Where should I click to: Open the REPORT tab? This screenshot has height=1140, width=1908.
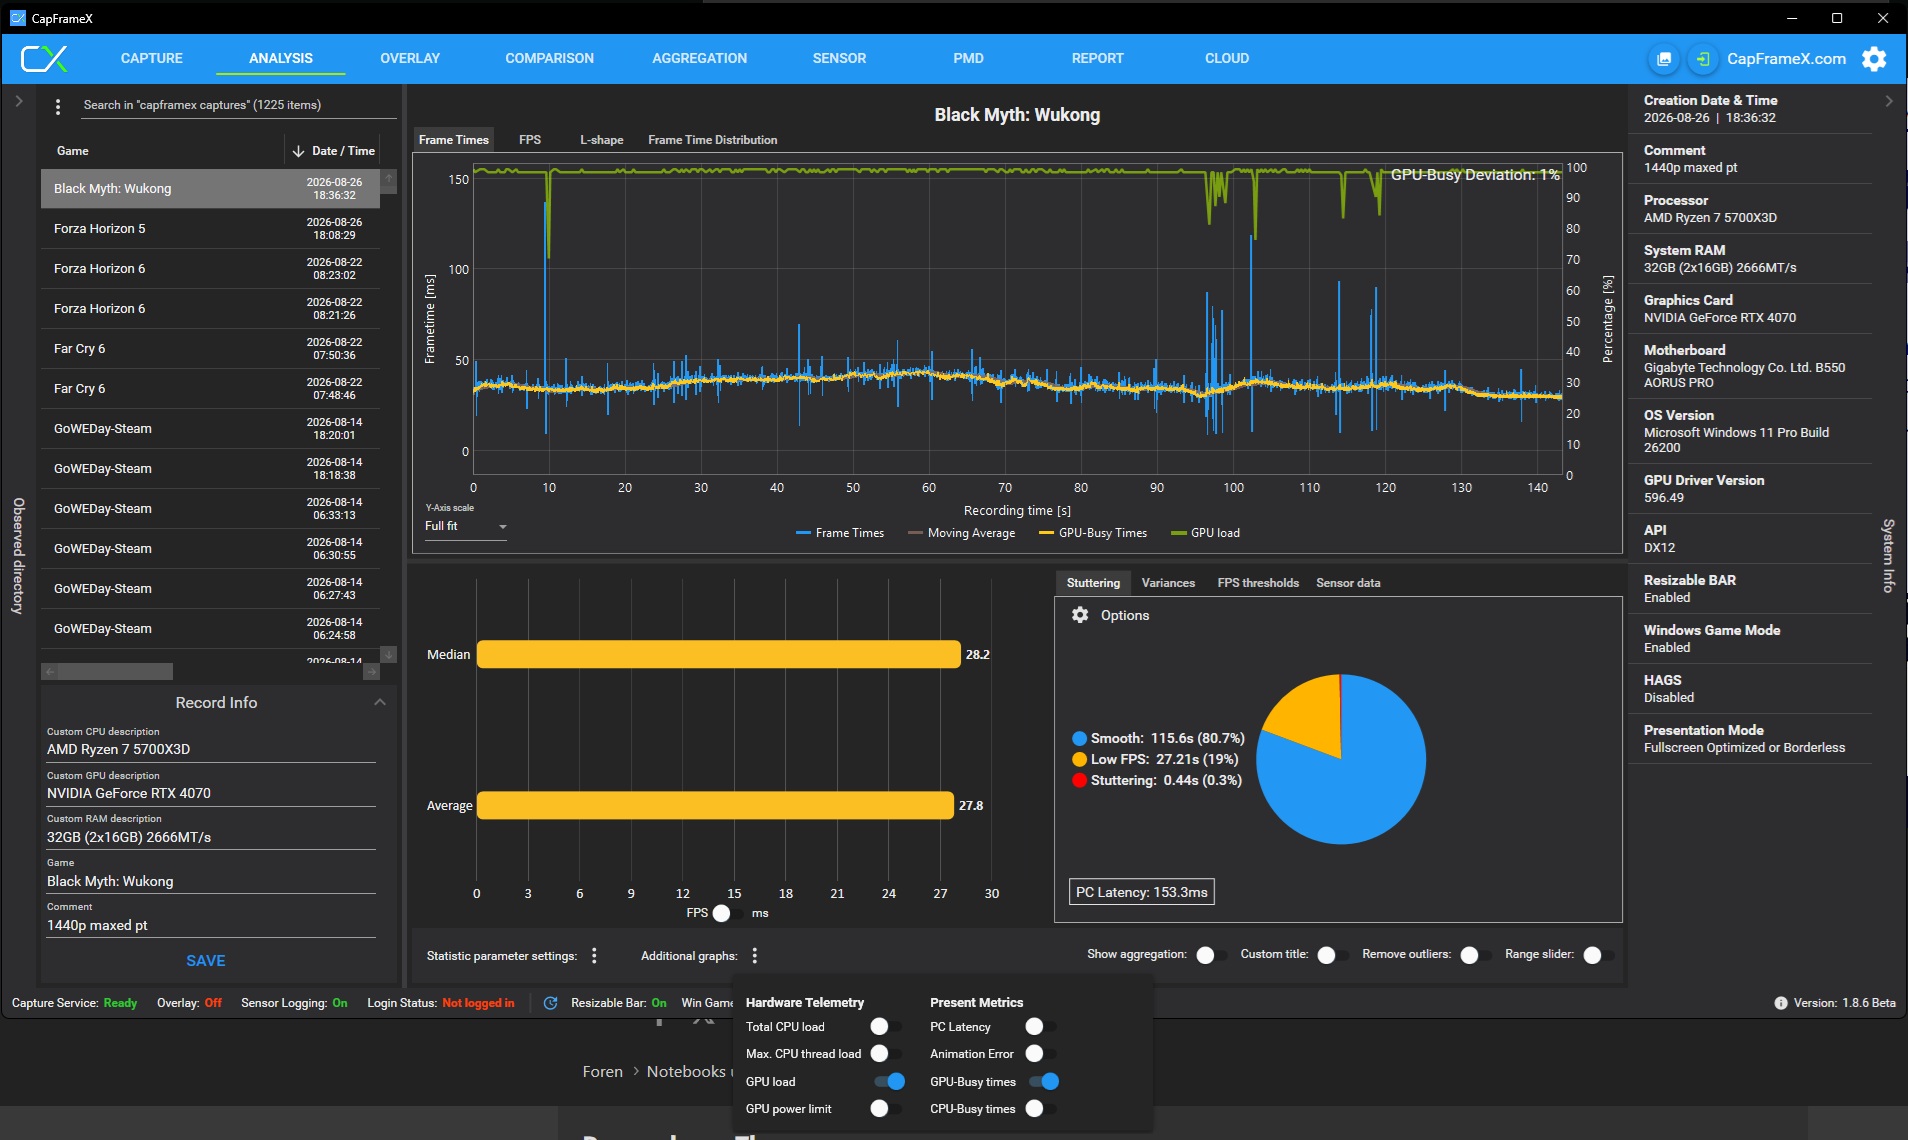(x=1098, y=58)
